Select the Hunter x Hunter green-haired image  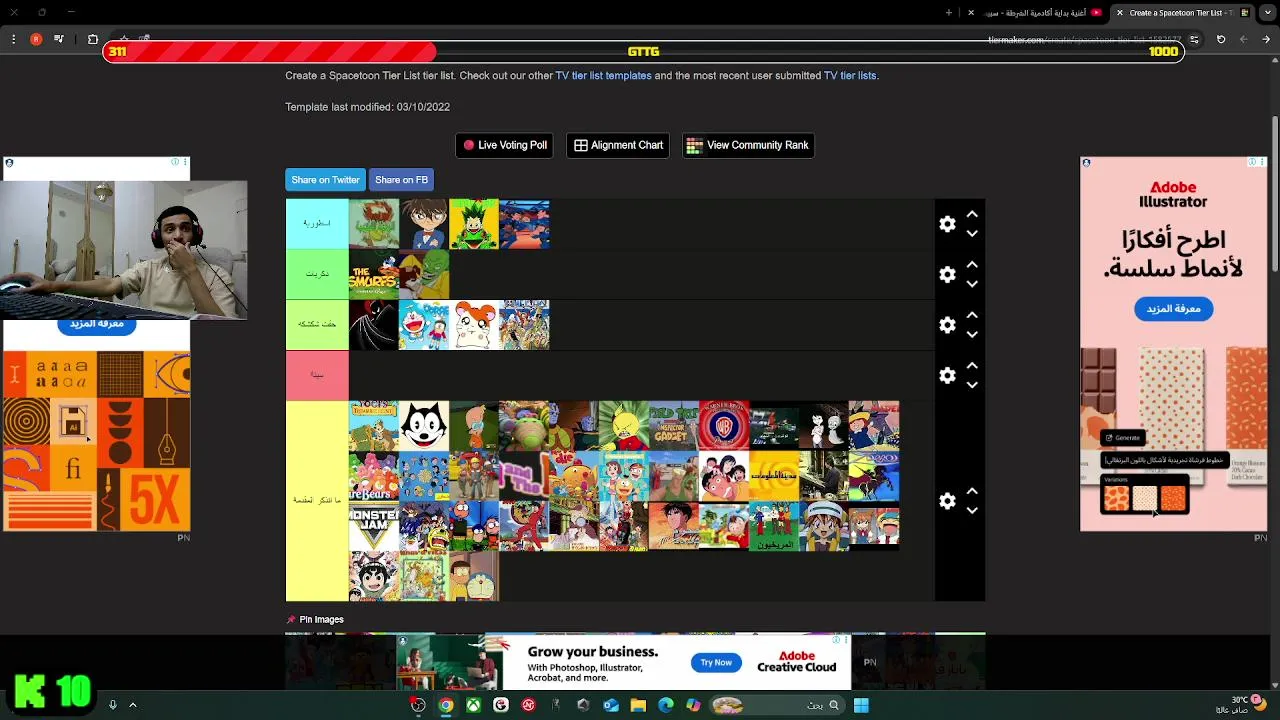pyautogui.click(x=474, y=224)
